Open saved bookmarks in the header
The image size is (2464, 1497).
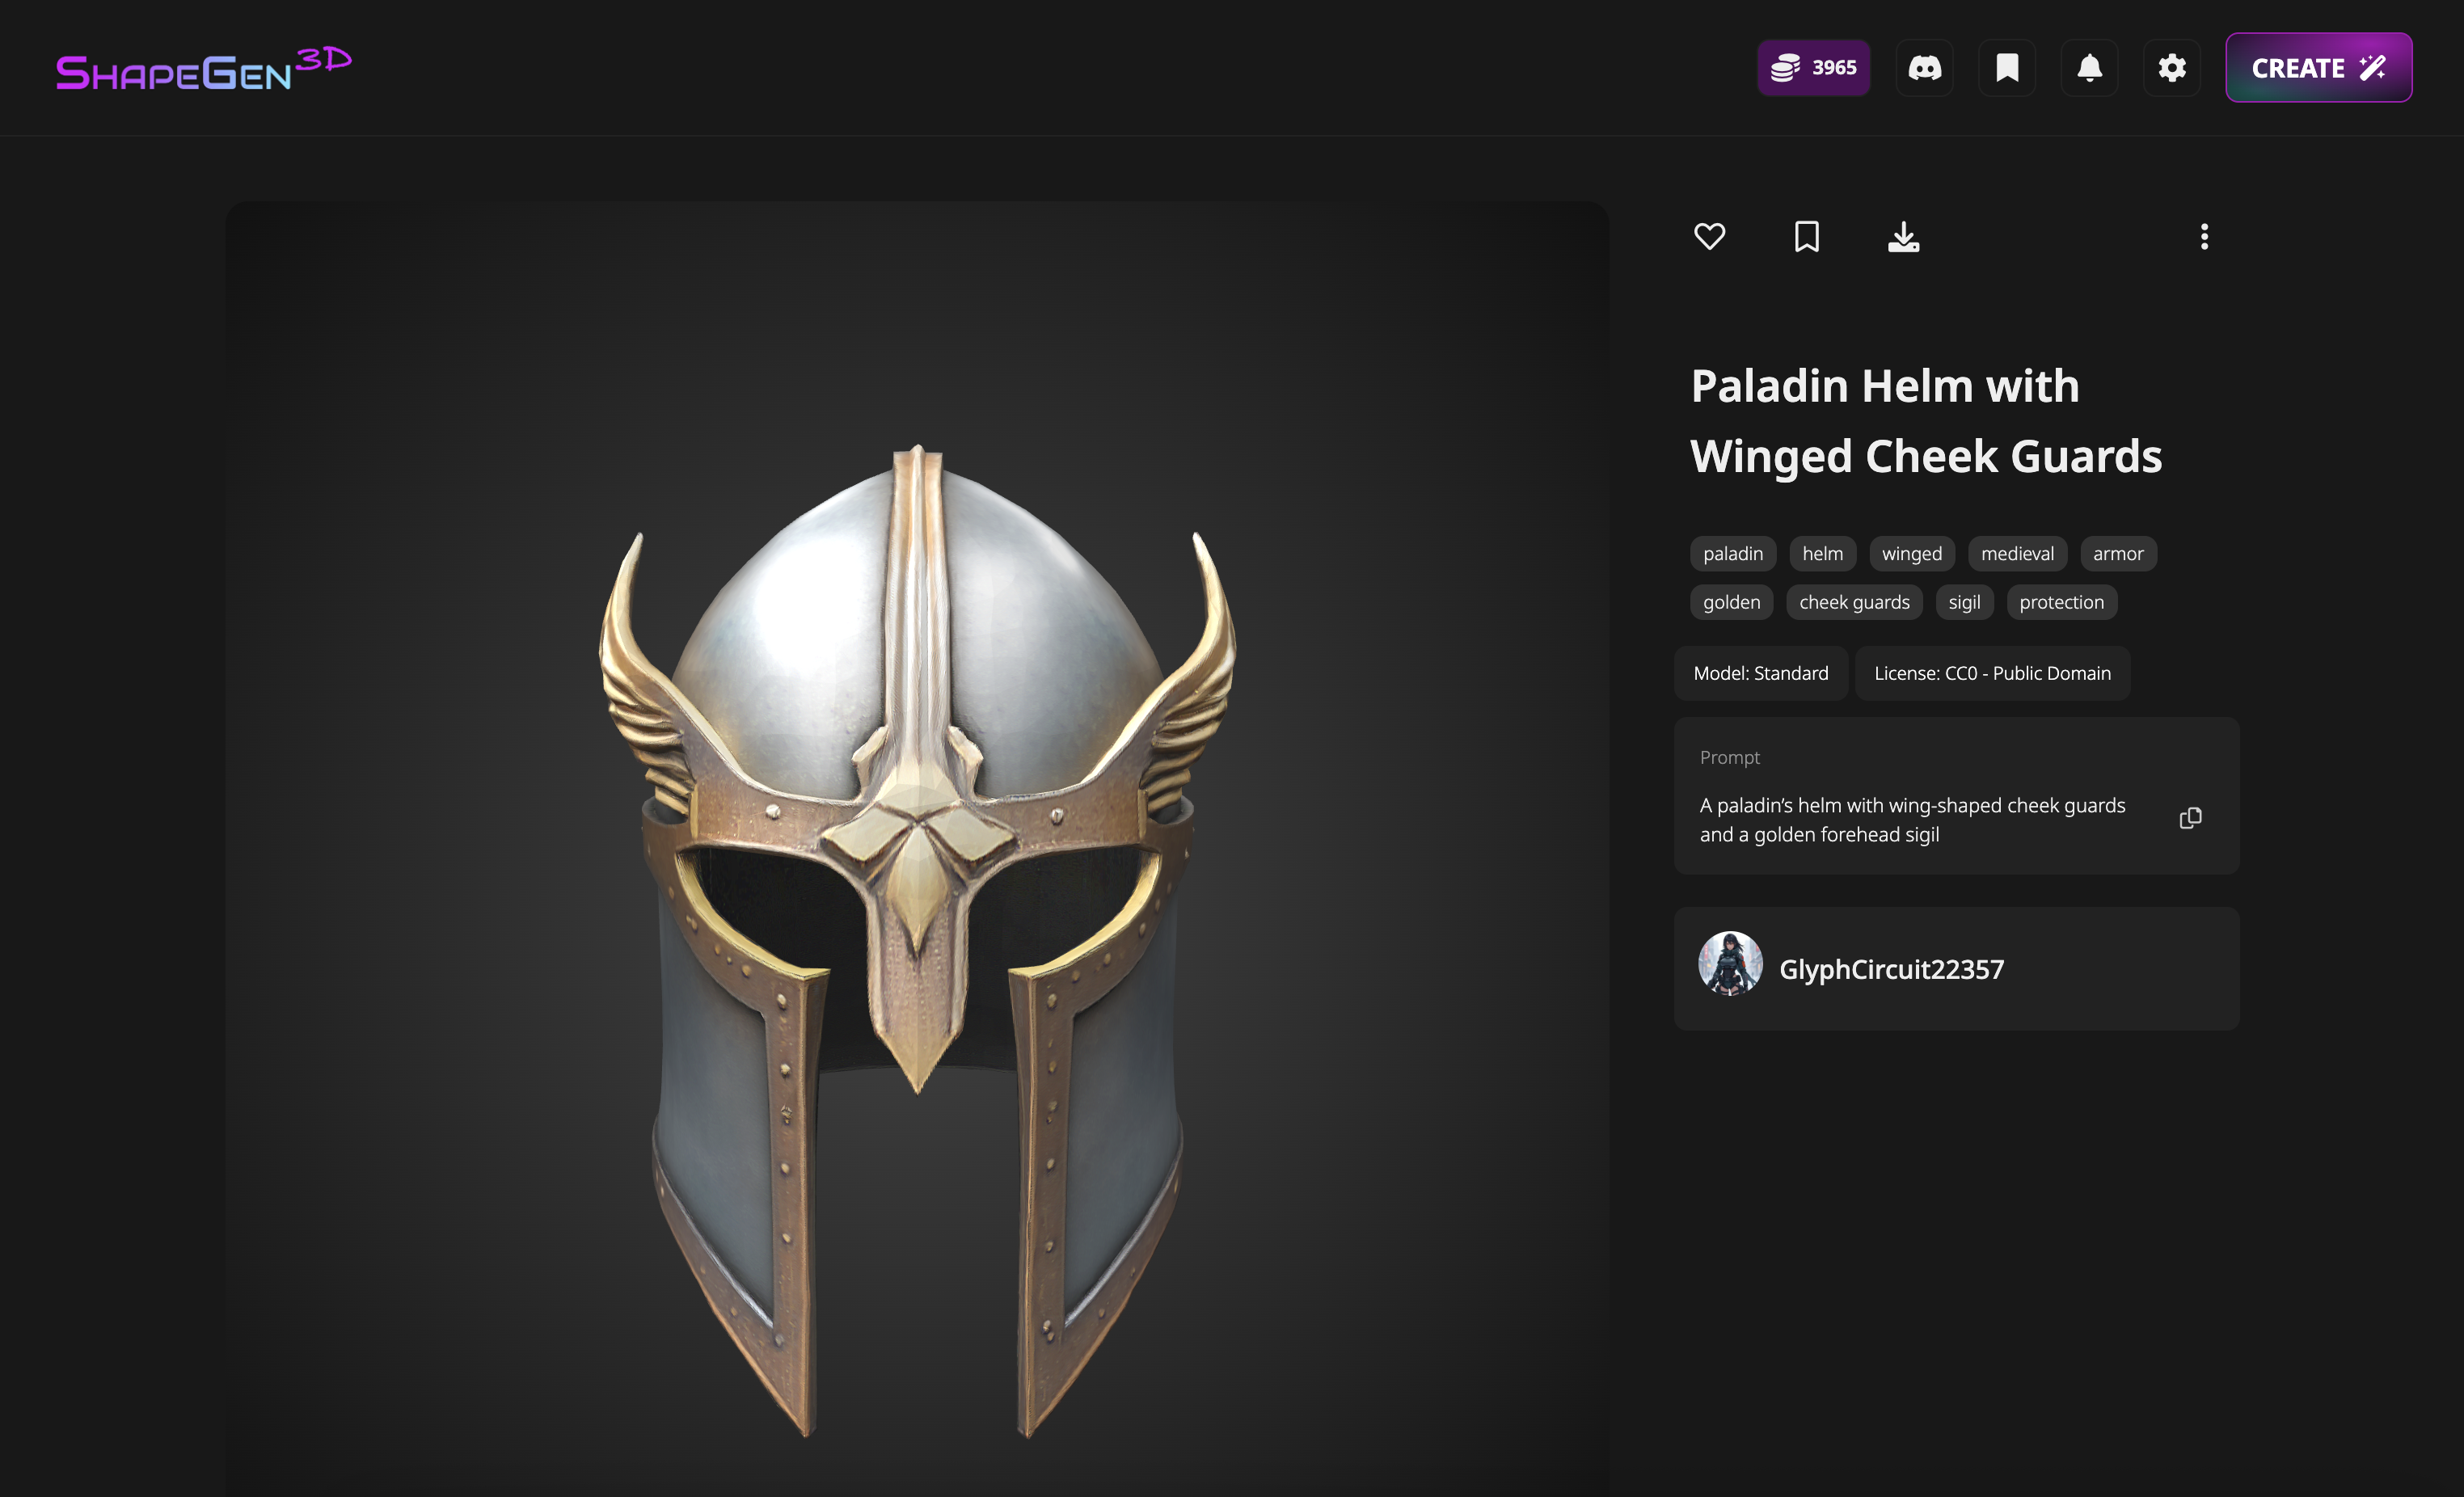(2006, 68)
